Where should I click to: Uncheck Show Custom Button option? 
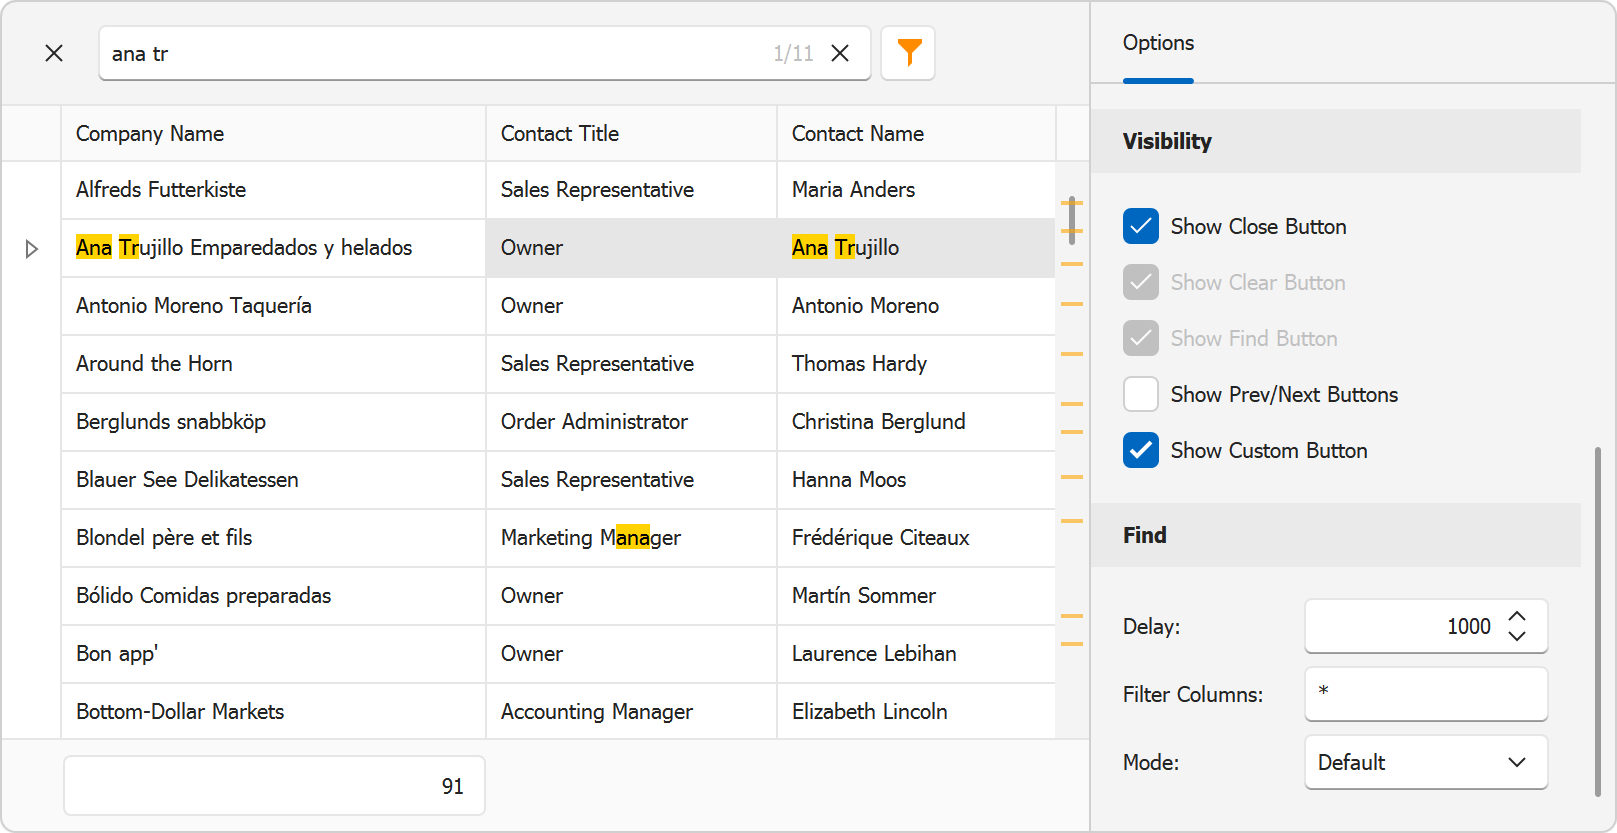point(1141,451)
